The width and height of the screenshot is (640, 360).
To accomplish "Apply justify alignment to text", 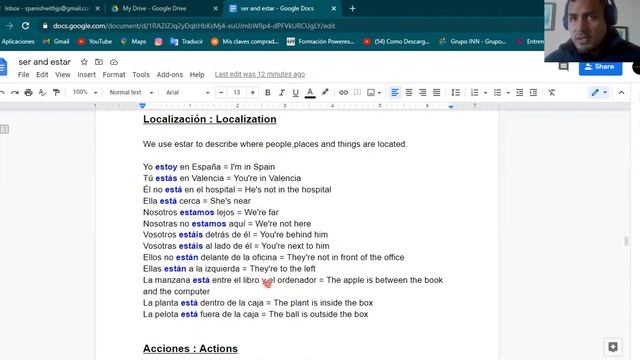I will 436,93.
